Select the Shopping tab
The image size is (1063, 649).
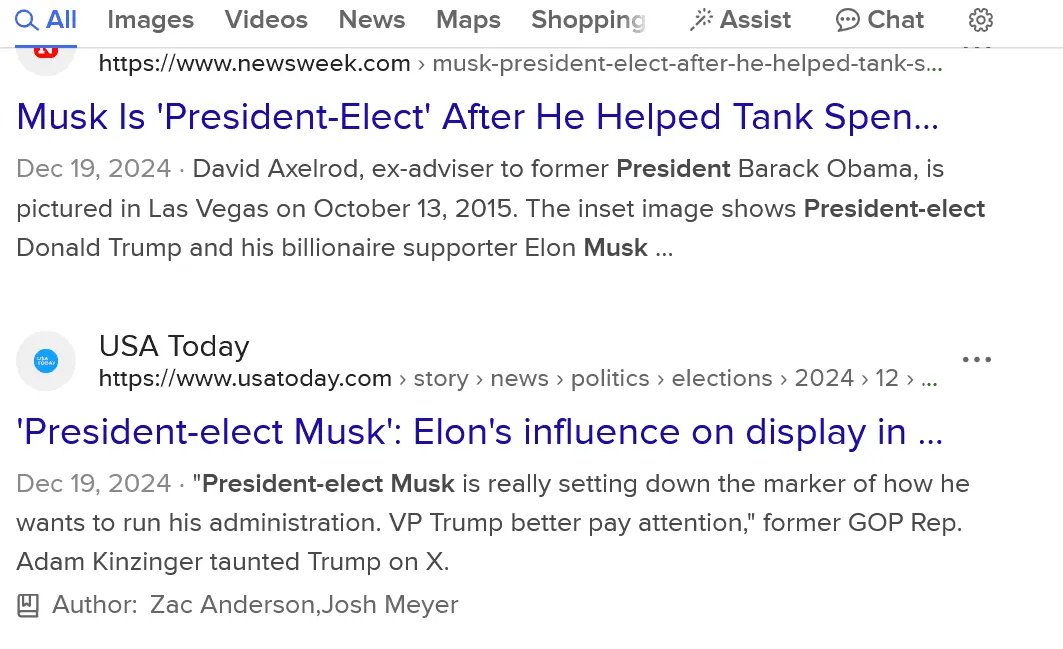pos(588,20)
